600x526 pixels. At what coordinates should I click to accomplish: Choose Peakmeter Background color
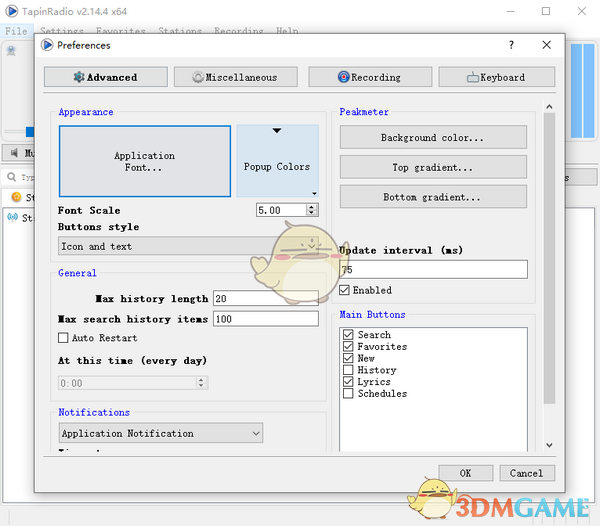(433, 137)
